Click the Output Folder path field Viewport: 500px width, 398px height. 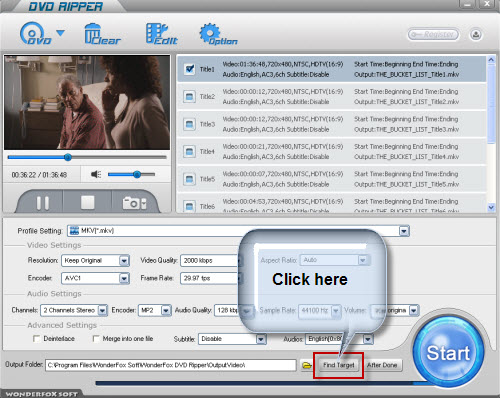tap(171, 365)
